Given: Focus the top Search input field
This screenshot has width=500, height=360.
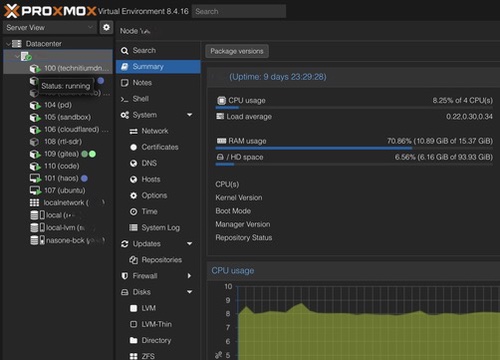Looking at the screenshot, I should 239,11.
